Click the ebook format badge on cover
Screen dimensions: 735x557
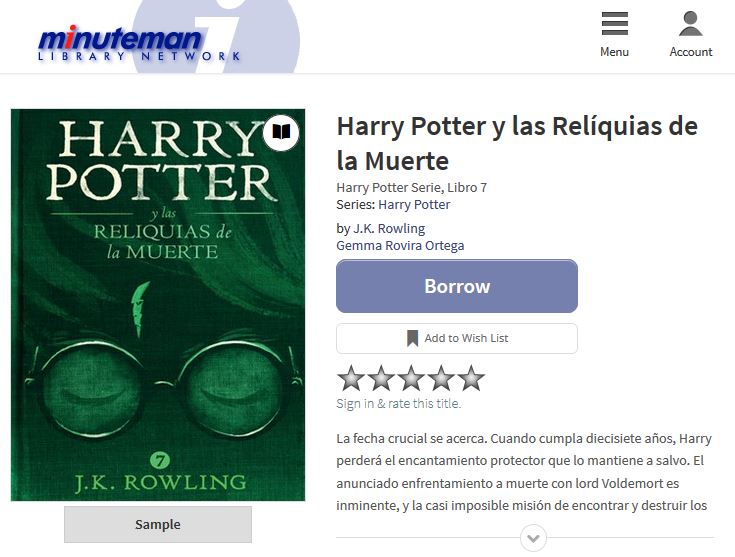coord(281,132)
